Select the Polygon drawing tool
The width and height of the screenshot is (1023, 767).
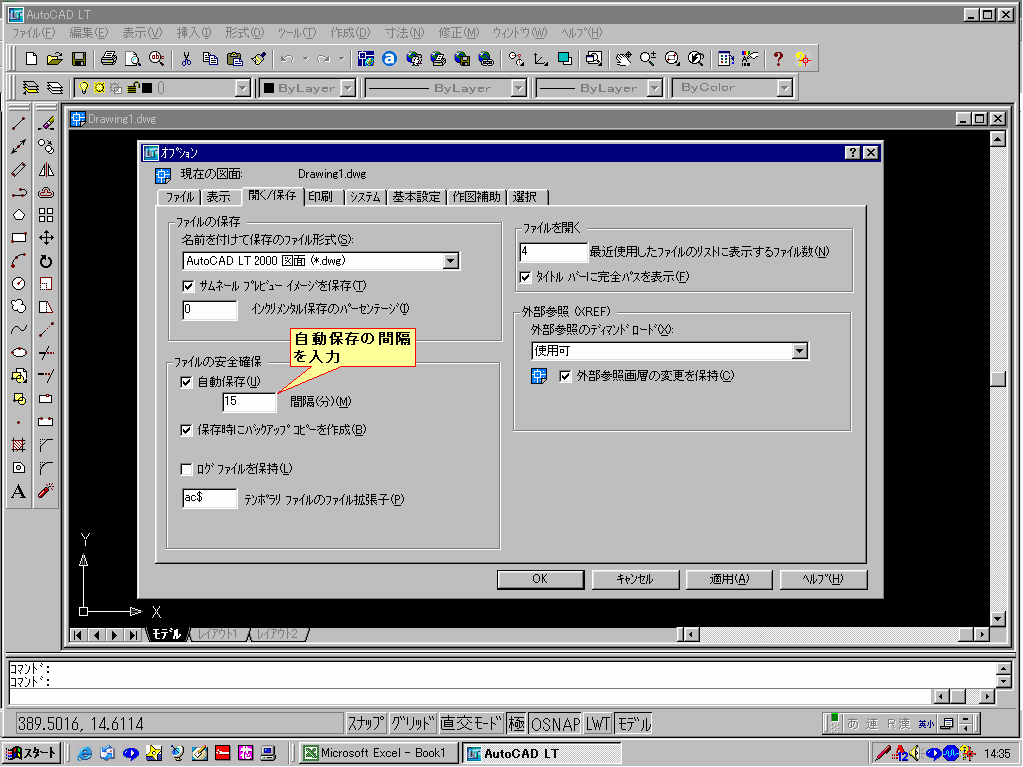coord(19,215)
